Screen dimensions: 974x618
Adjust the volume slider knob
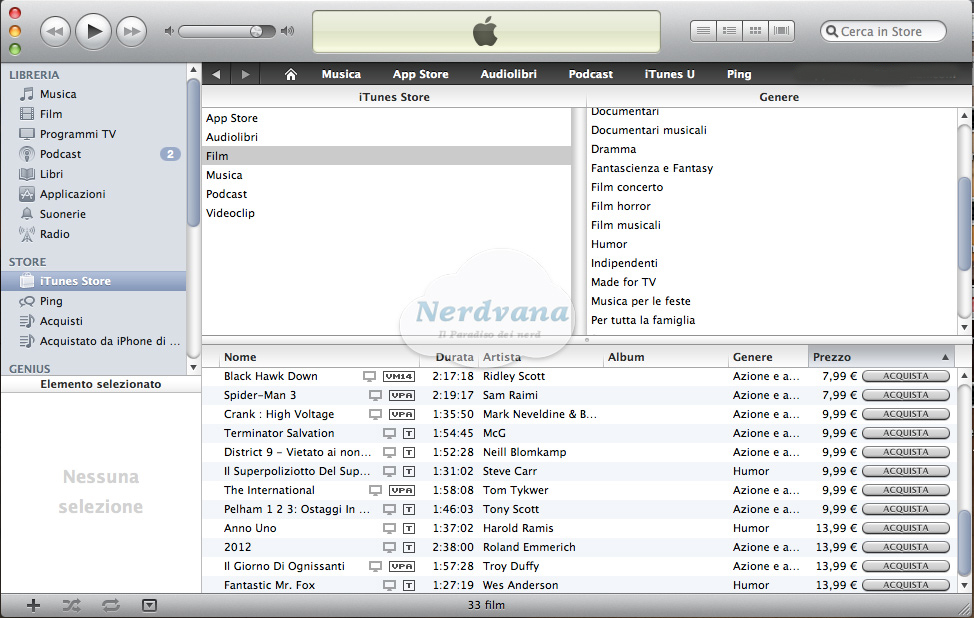(x=256, y=31)
